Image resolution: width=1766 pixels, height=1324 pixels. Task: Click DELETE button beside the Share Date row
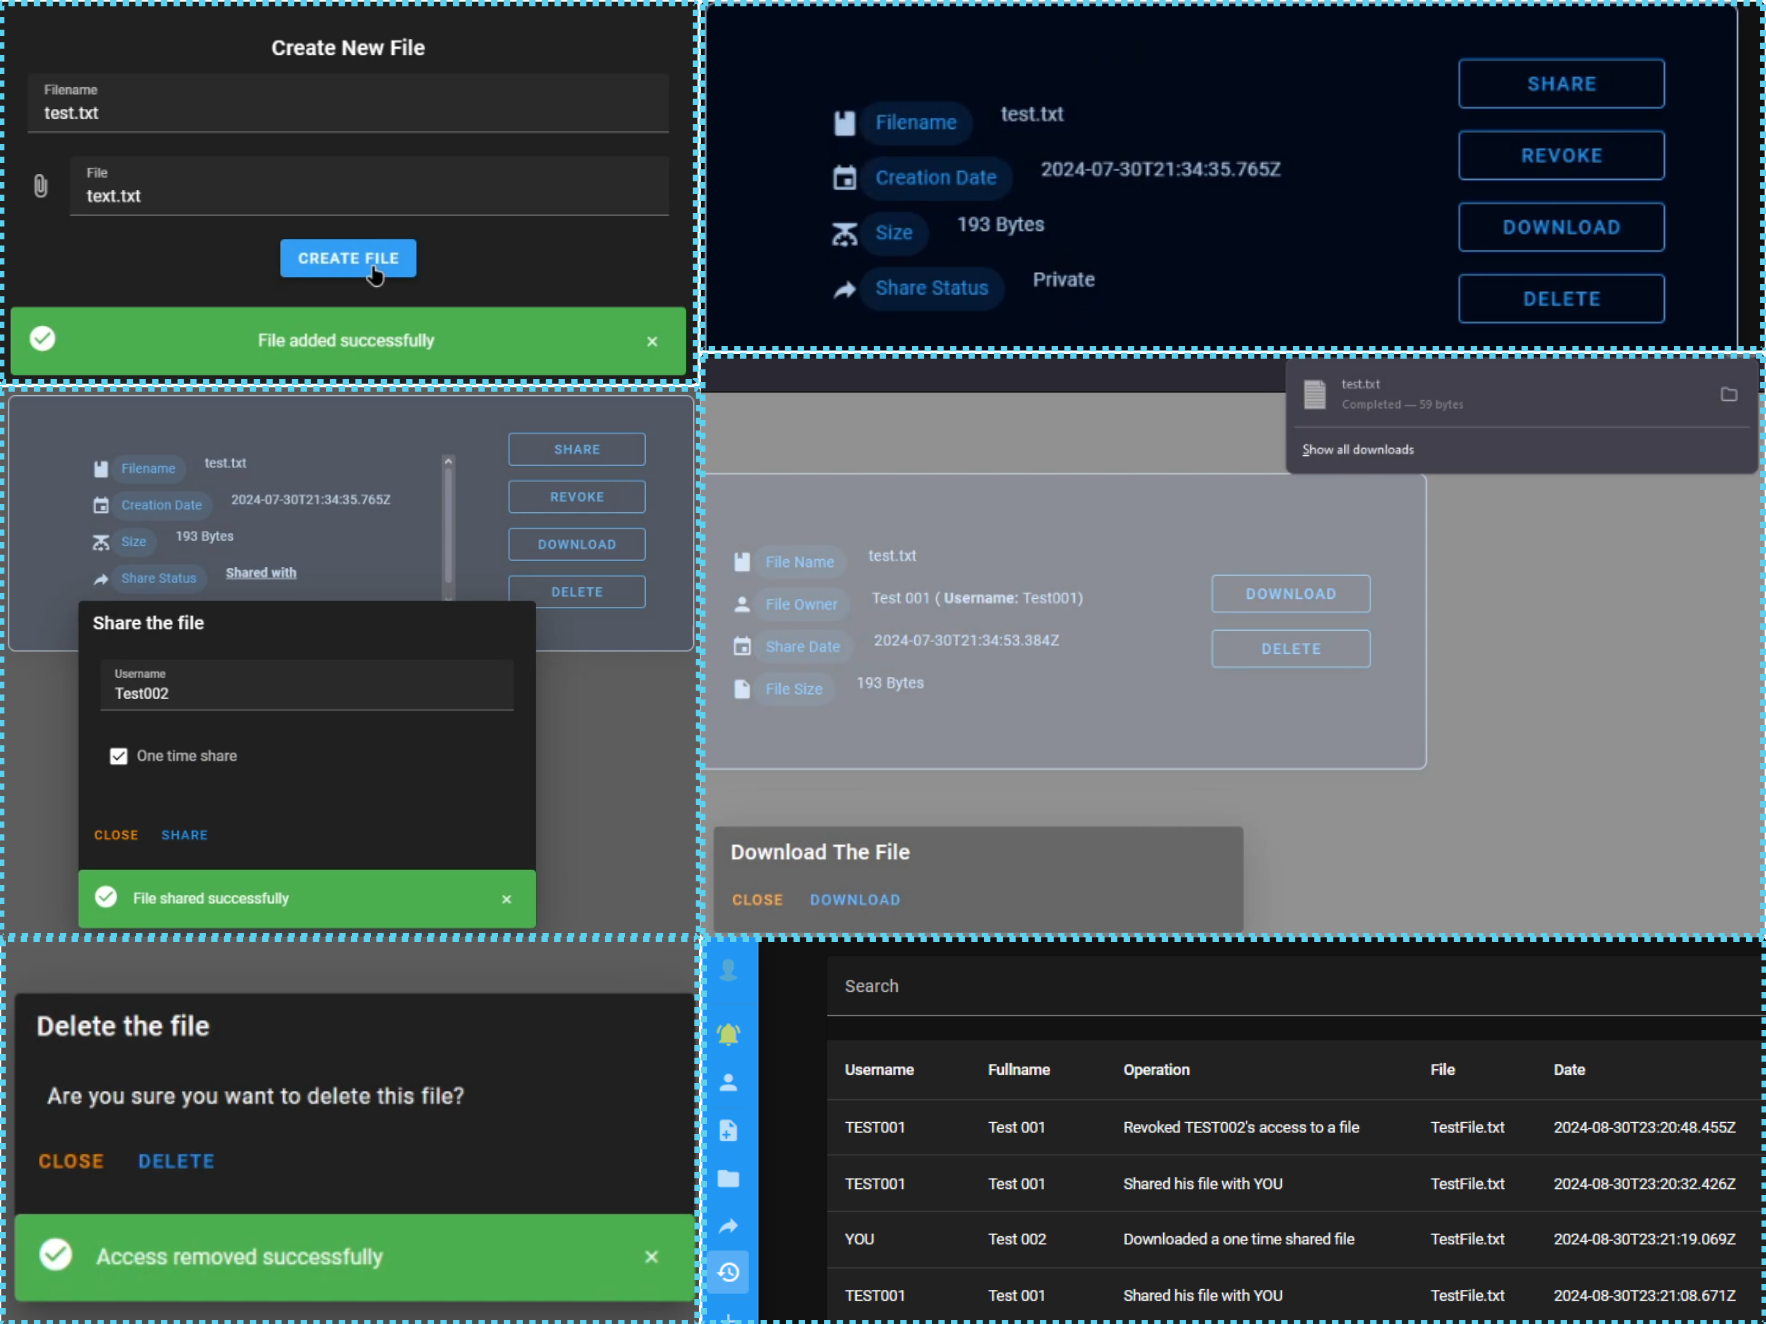click(x=1291, y=649)
